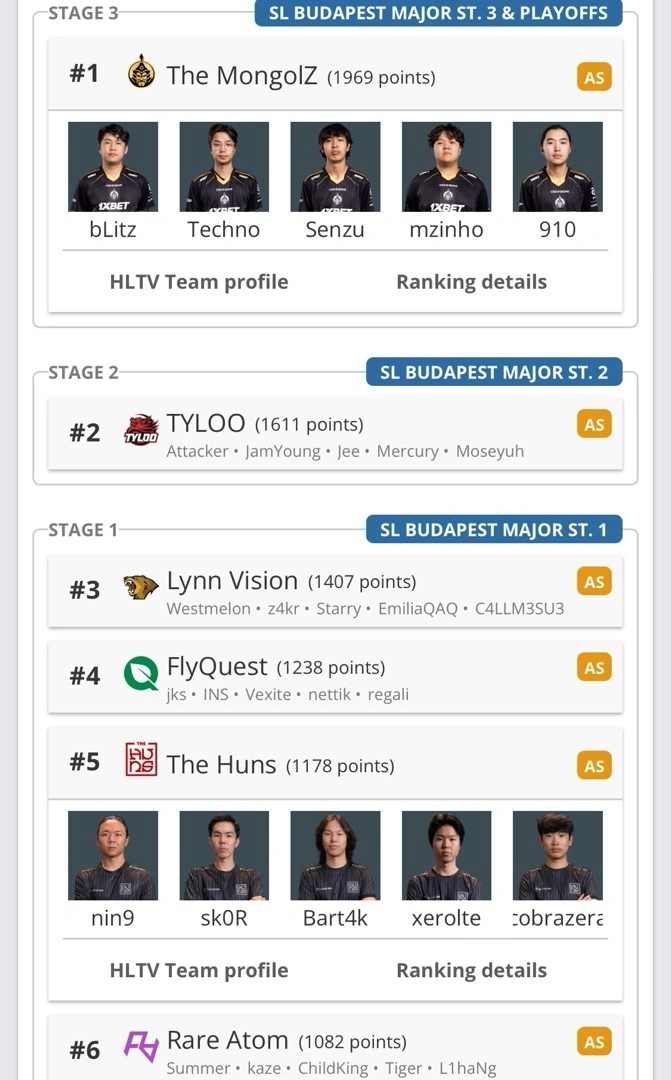Open HLTV Team profile for The MongolZ
This screenshot has width=671, height=1080.
click(199, 282)
